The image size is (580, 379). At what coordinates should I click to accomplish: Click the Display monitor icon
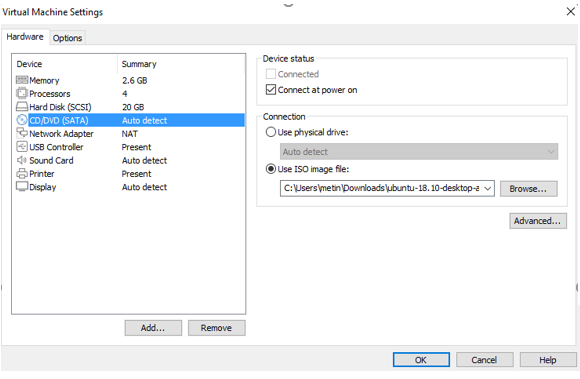click(x=22, y=186)
